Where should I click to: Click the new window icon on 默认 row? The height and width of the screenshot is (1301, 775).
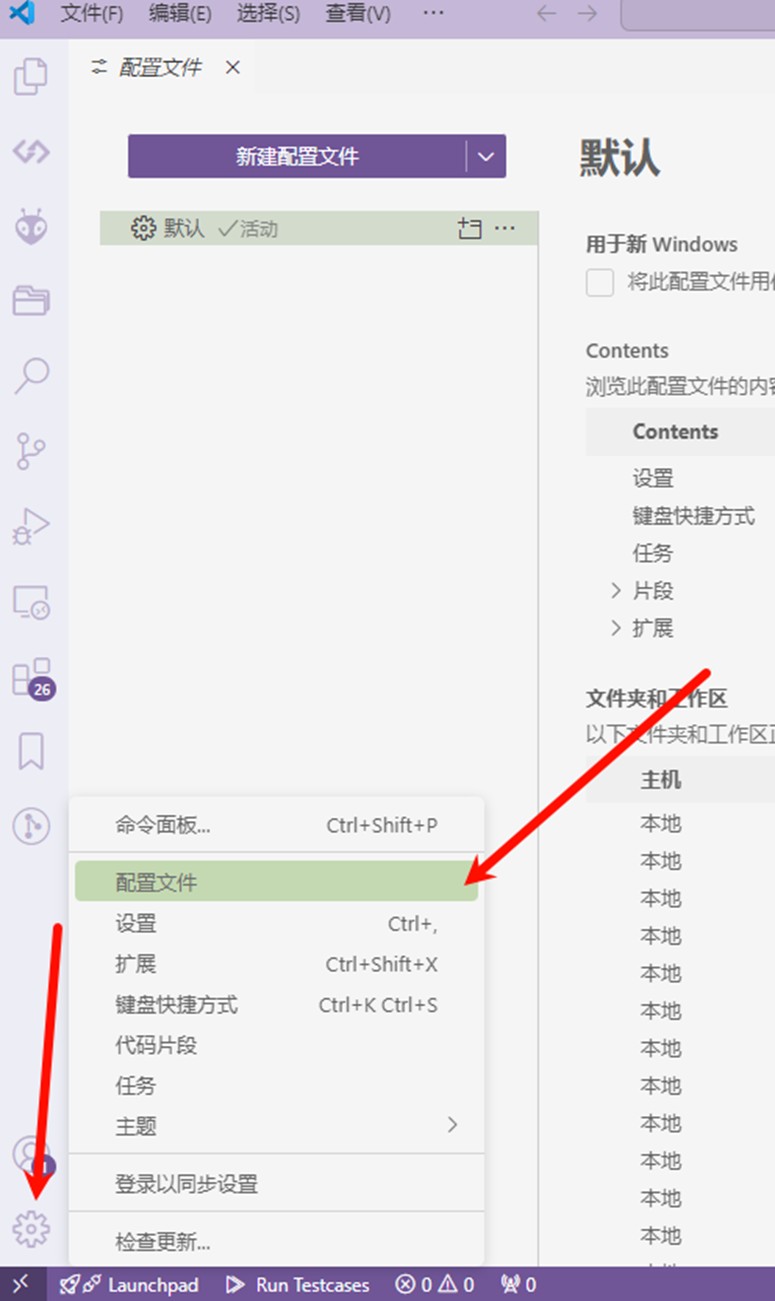tap(470, 228)
